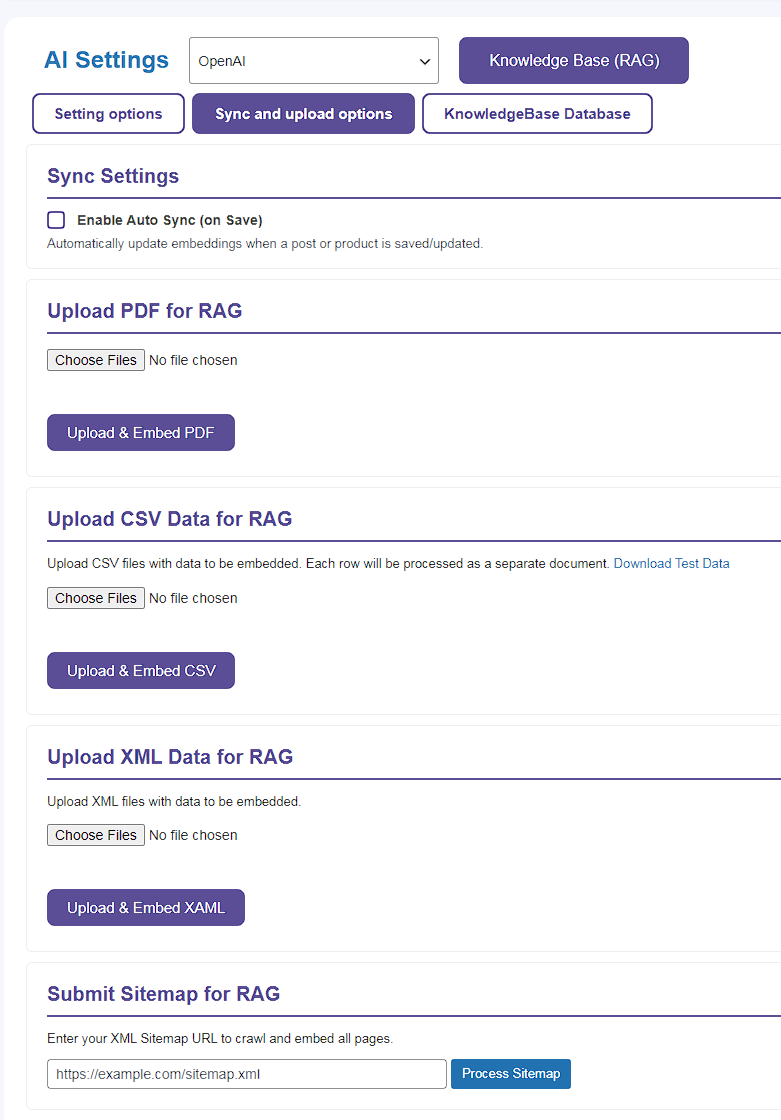This screenshot has width=781, height=1120.
Task: Choose files for XML upload
Action: click(96, 835)
